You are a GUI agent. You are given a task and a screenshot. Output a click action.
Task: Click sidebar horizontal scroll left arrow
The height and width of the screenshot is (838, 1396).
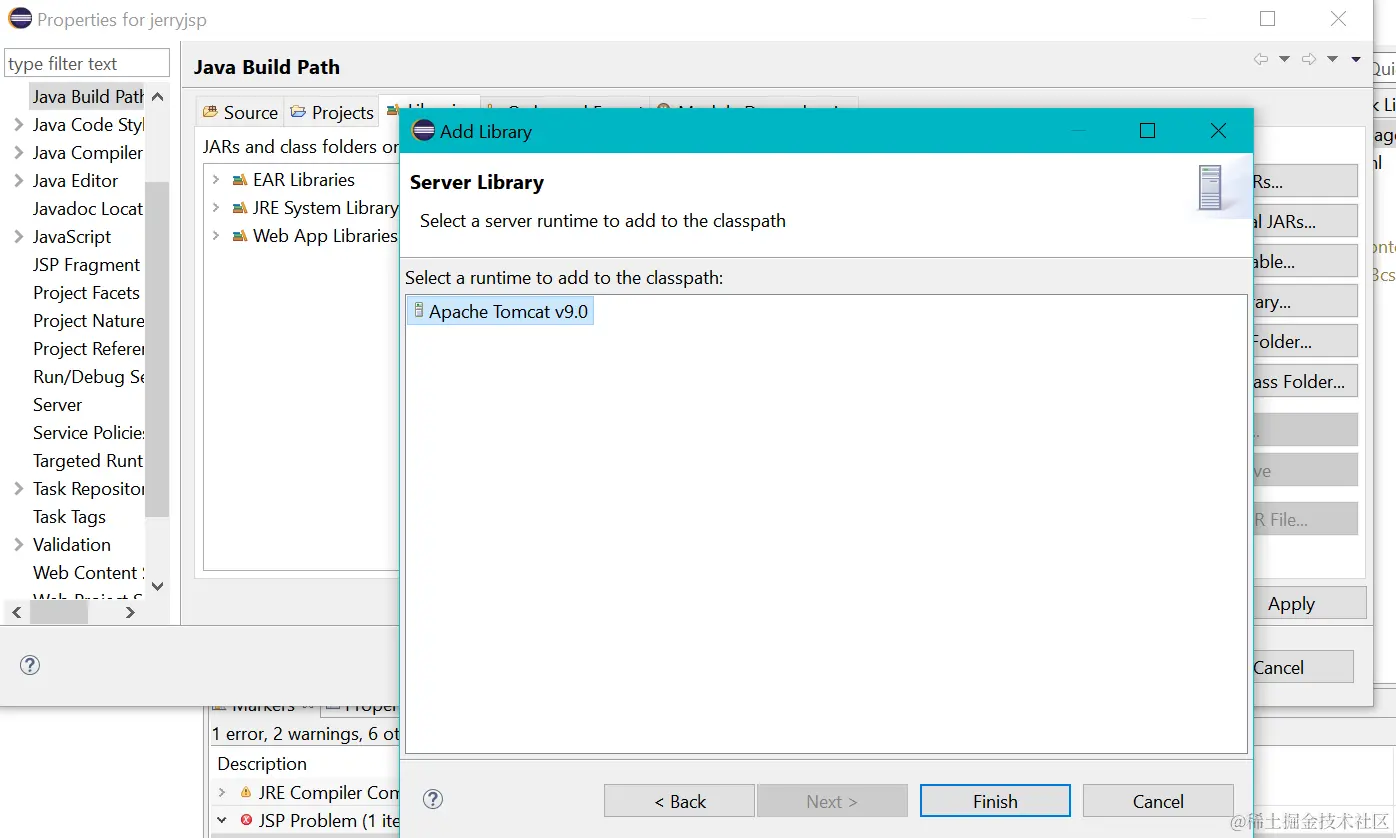click(15, 612)
